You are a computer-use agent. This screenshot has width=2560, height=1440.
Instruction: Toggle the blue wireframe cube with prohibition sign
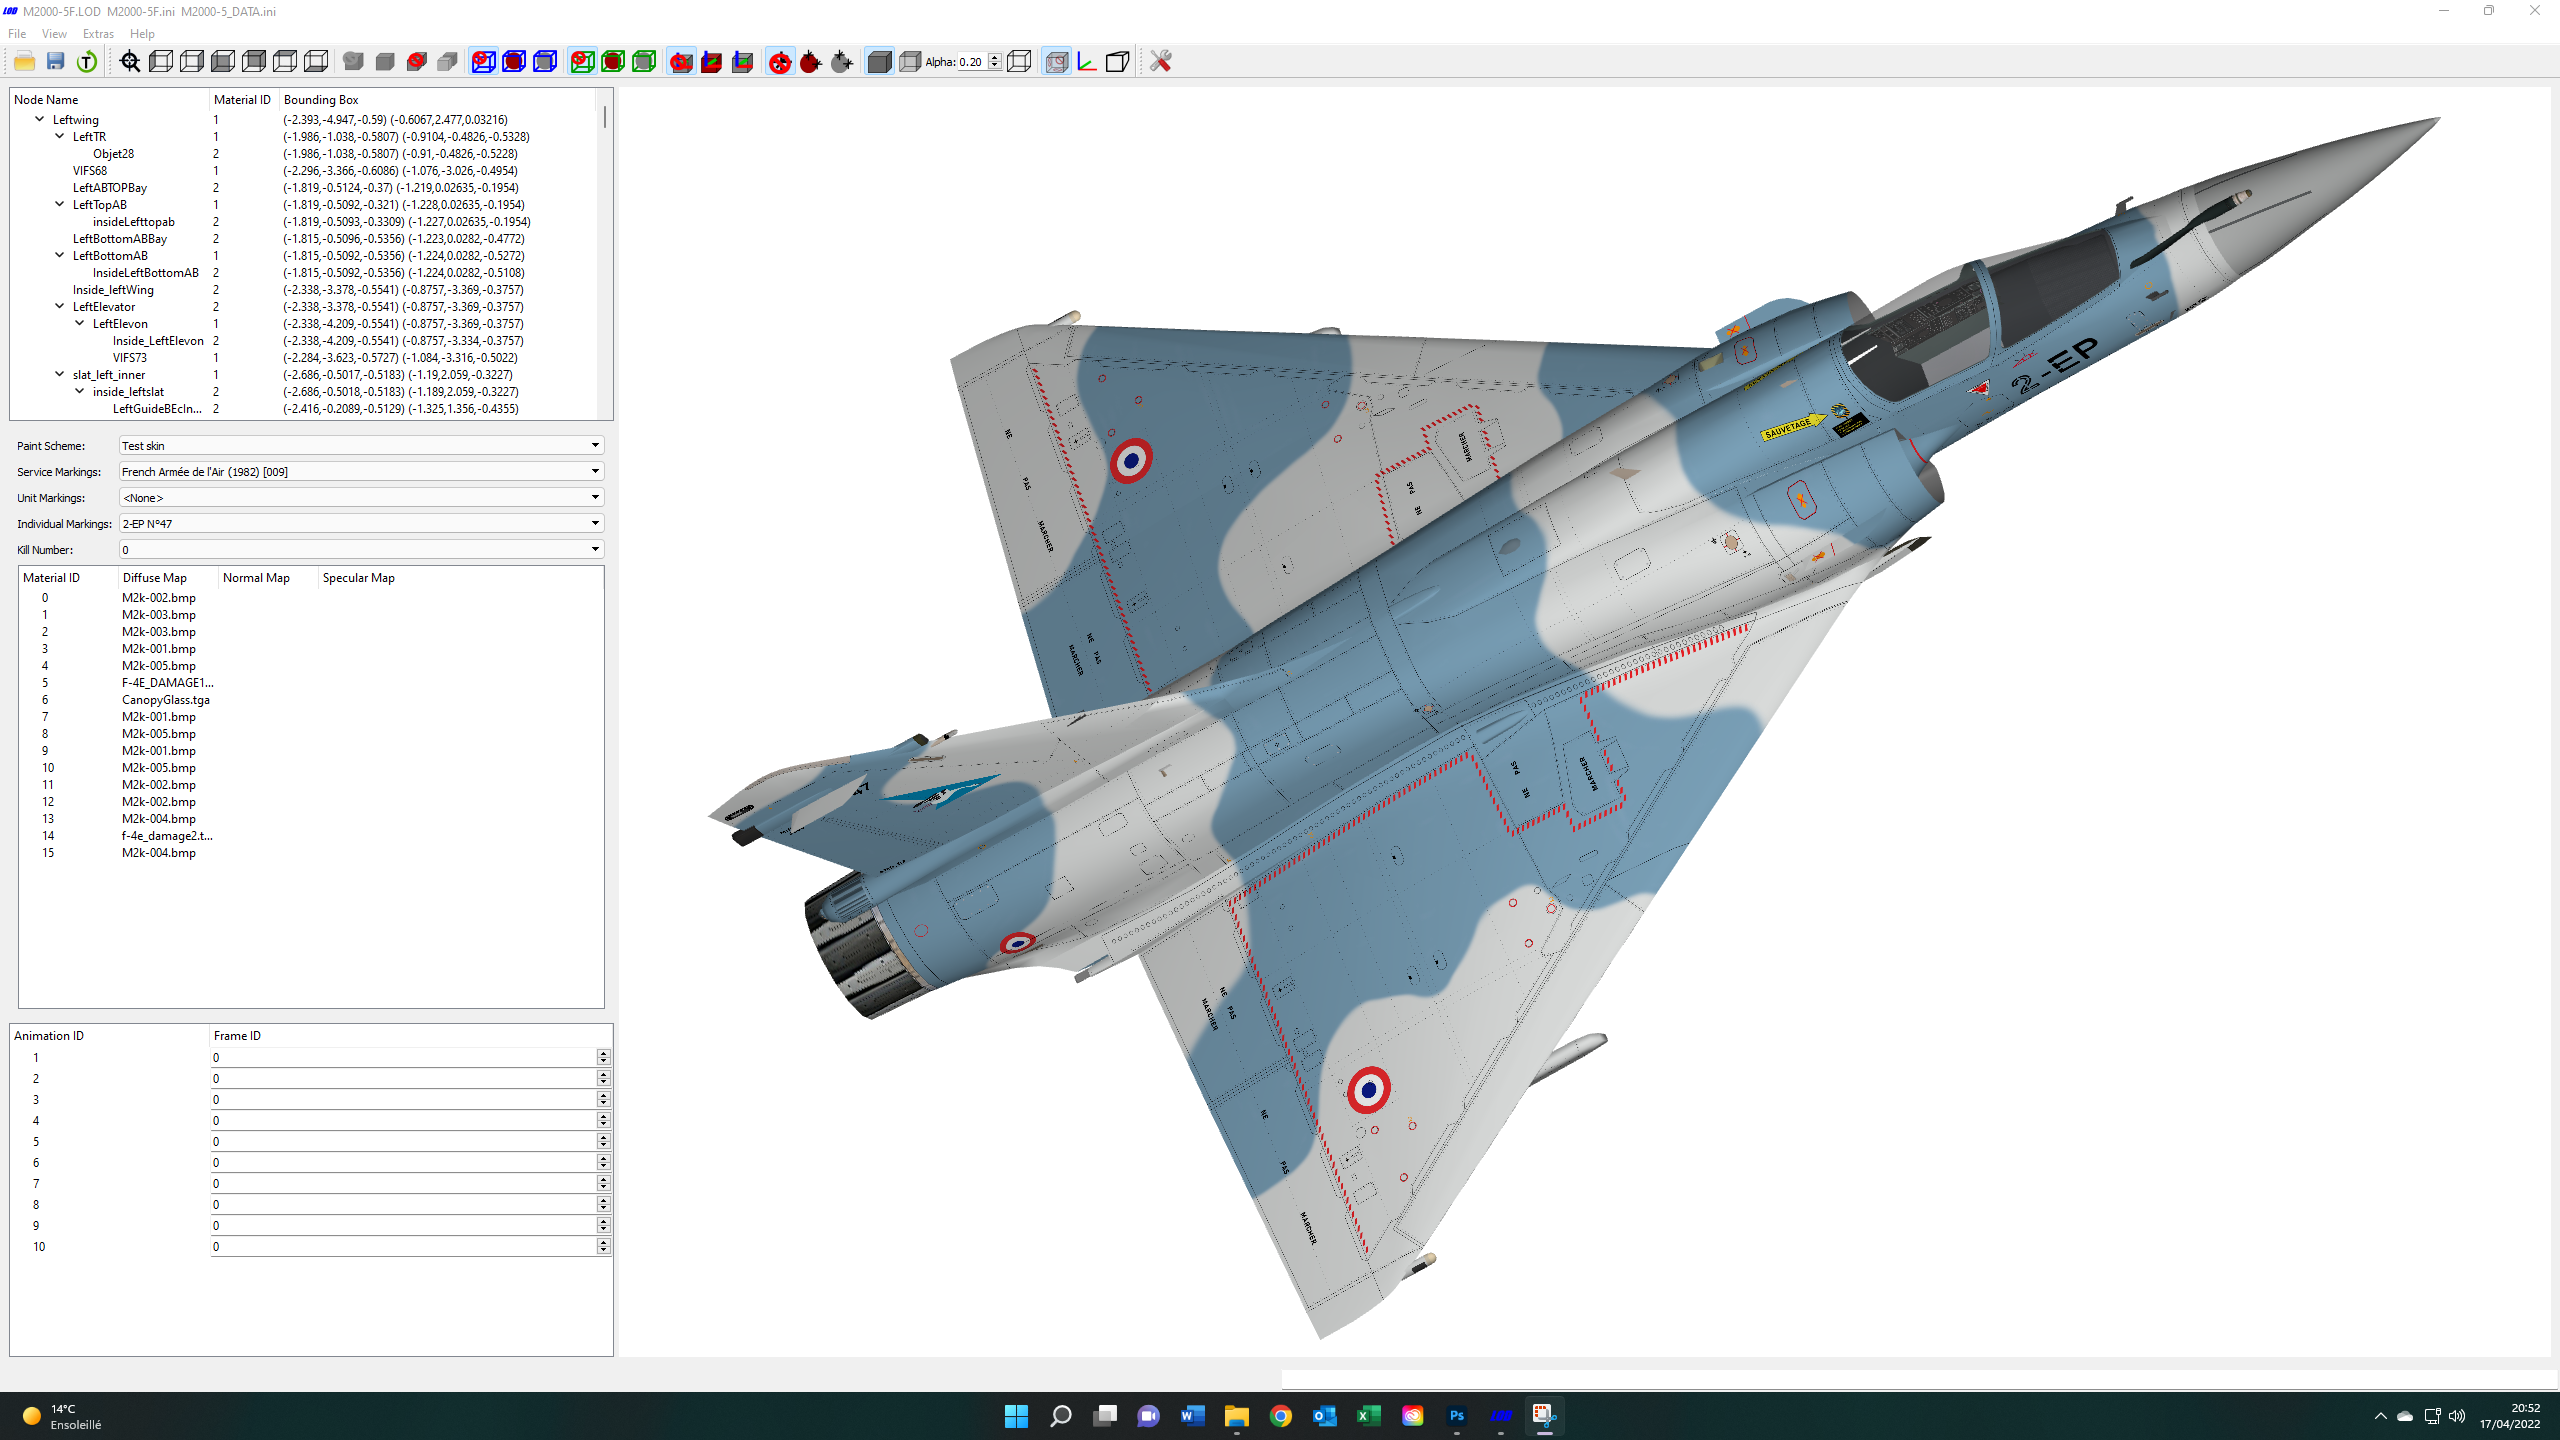coord(483,62)
